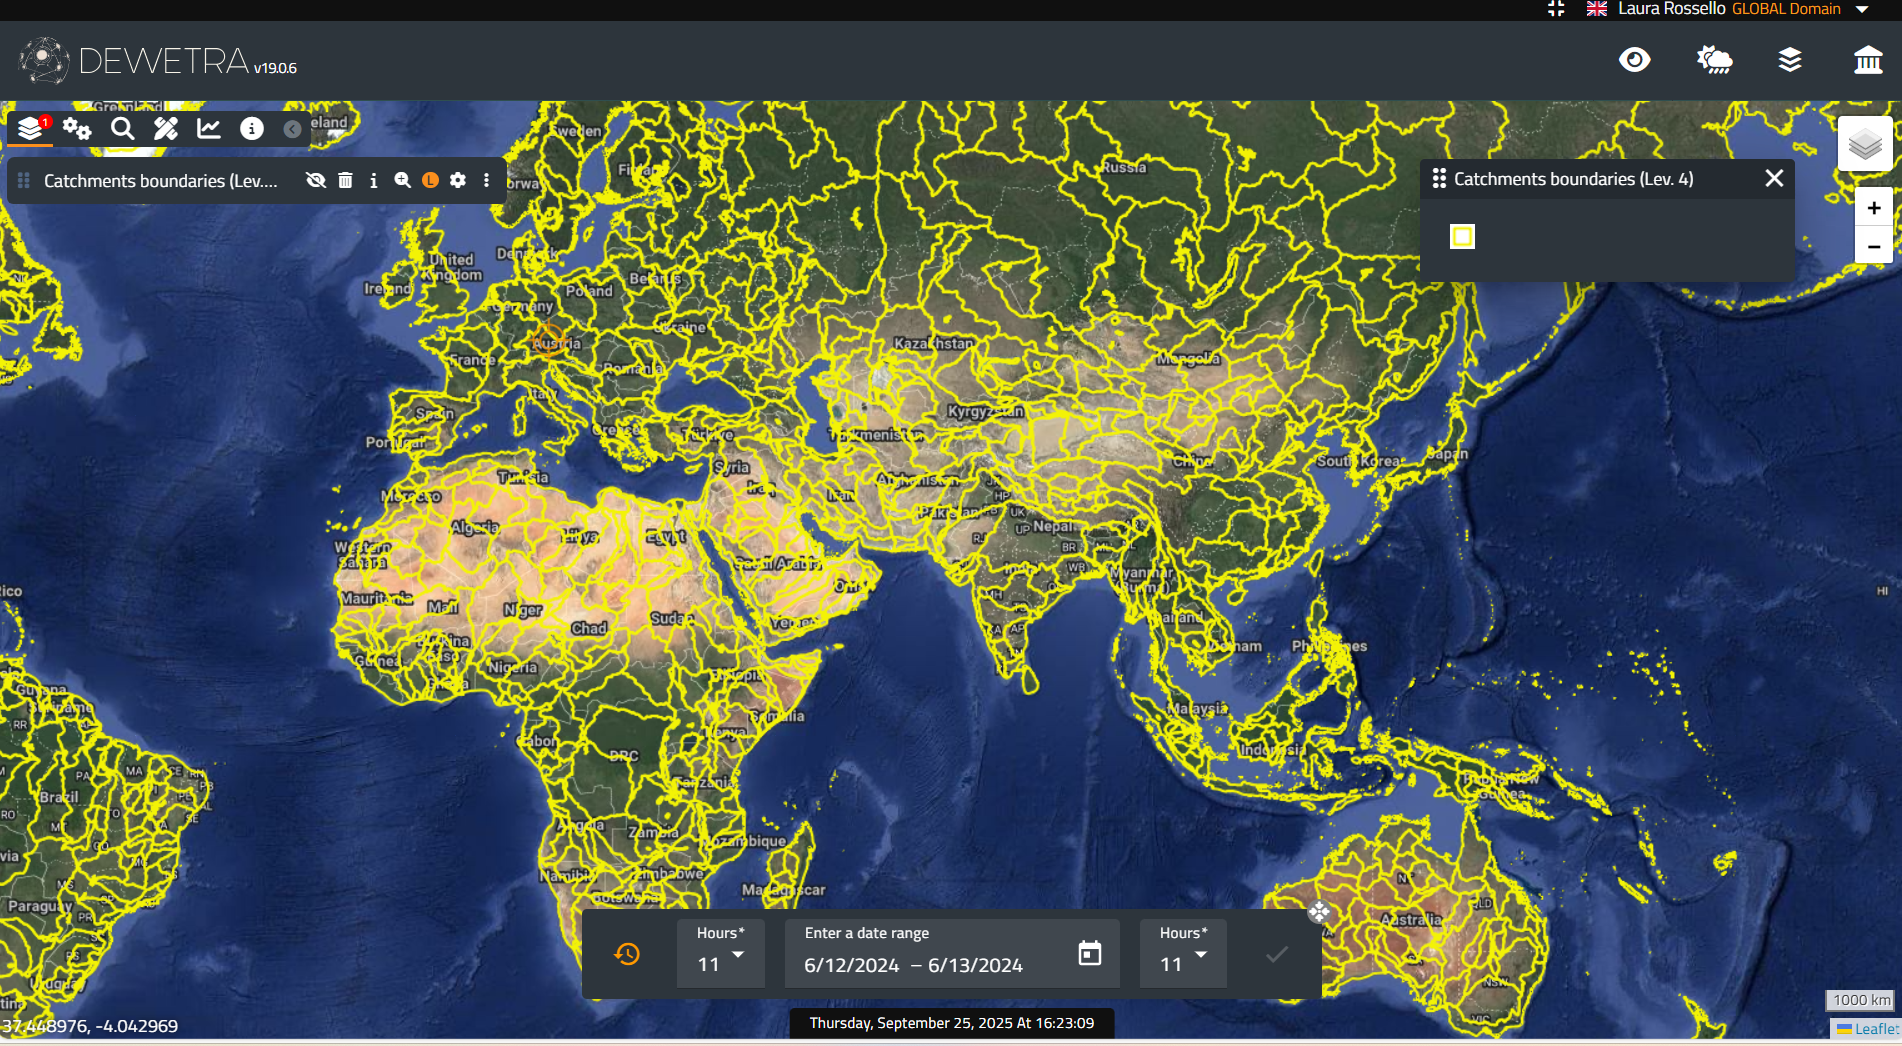Click the weather forecast cloud icon
The width and height of the screenshot is (1902, 1046).
pos(1714,60)
